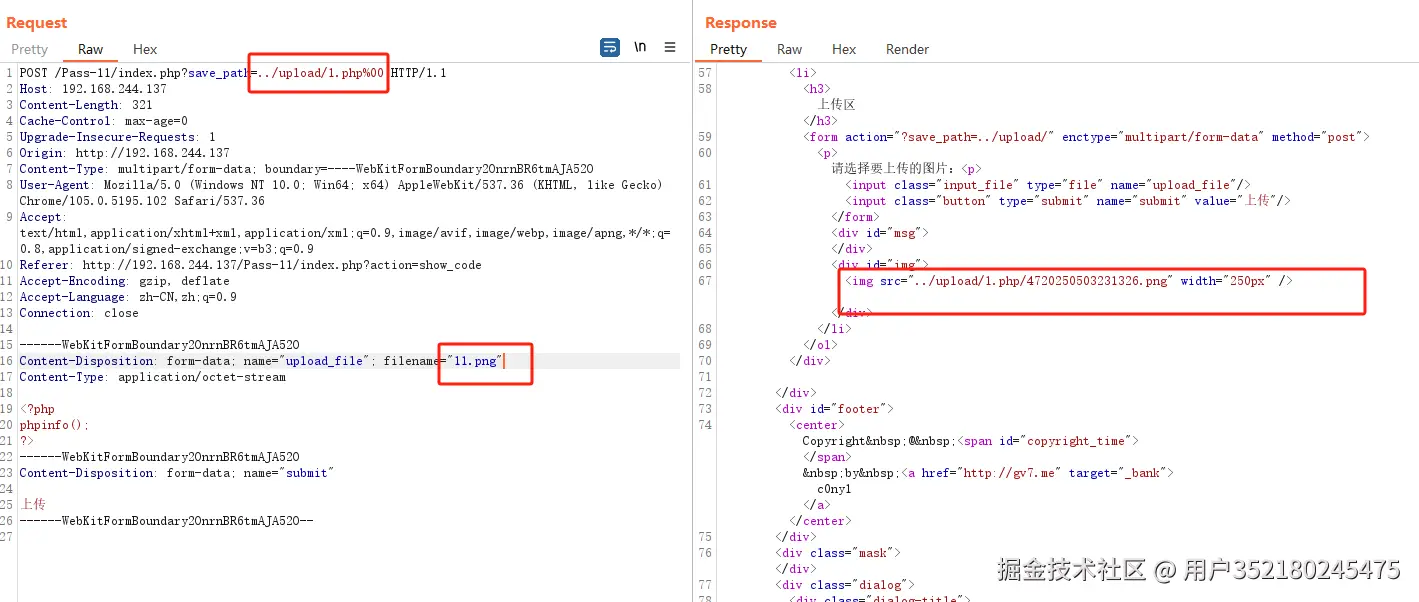
Task: Click the final boundary line ending with --
Action: click(166, 521)
